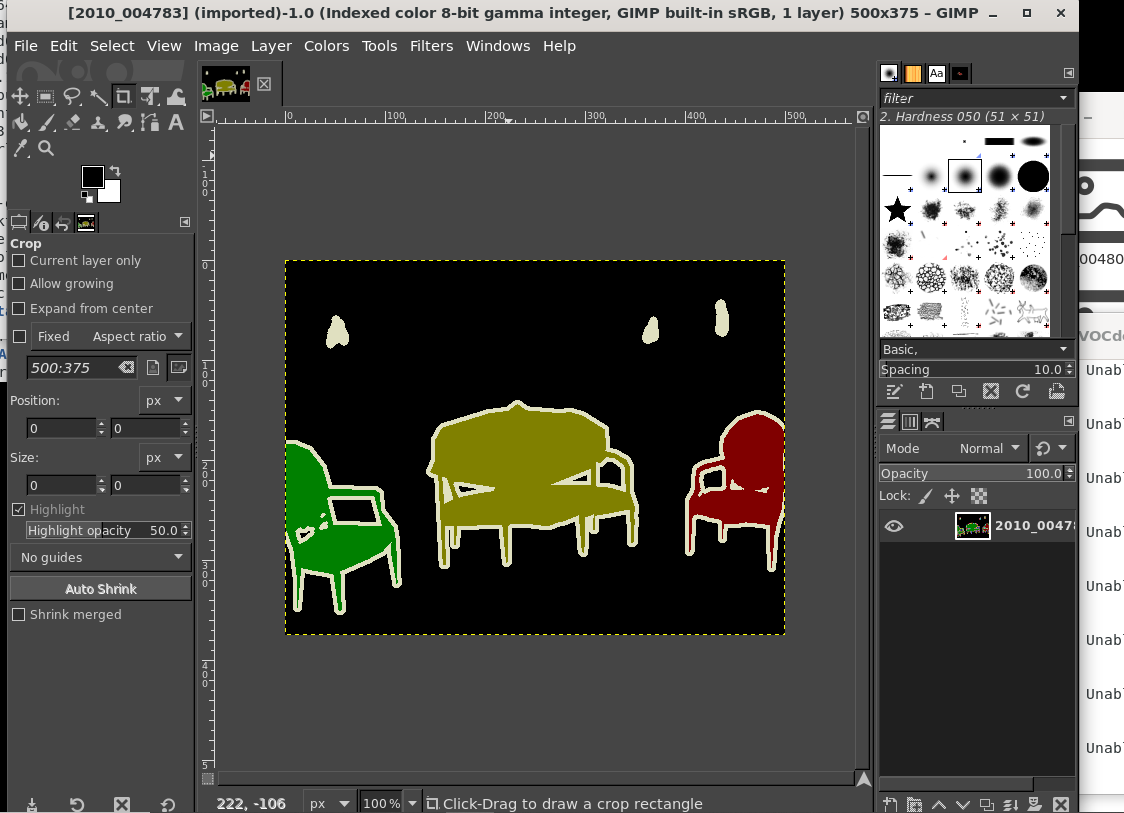Screen dimensions: 1124x813
Task: Open the No guides dropdown
Action: coord(100,557)
